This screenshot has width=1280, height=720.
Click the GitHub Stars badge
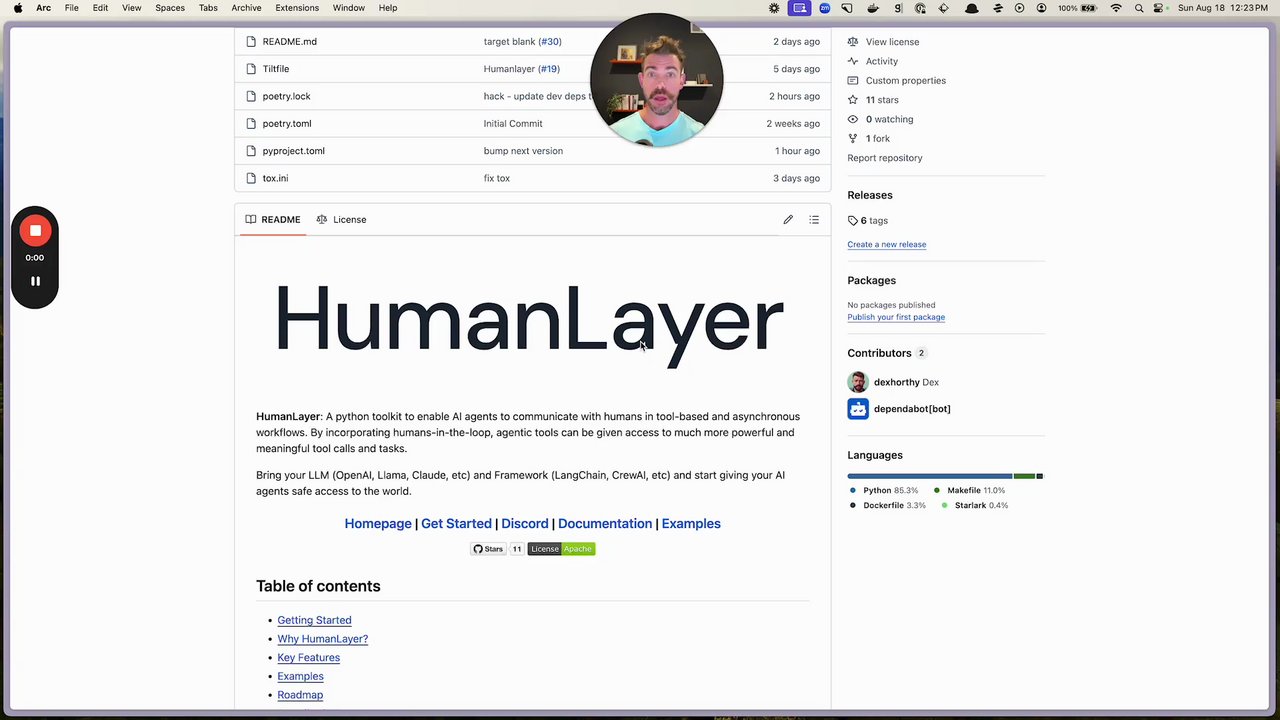point(497,549)
